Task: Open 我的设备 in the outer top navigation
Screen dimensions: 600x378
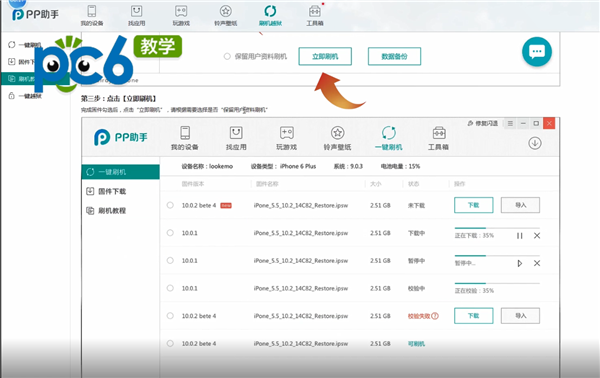Action: 92,16
